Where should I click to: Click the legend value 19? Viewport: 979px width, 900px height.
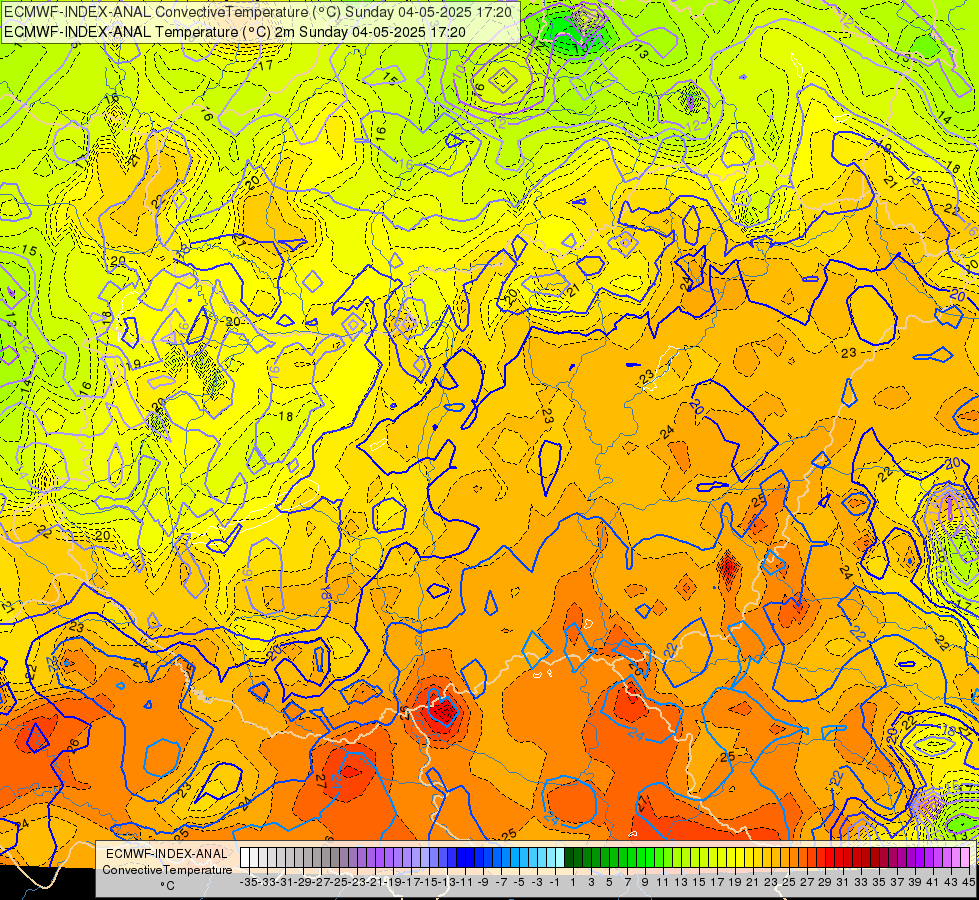coord(734,882)
